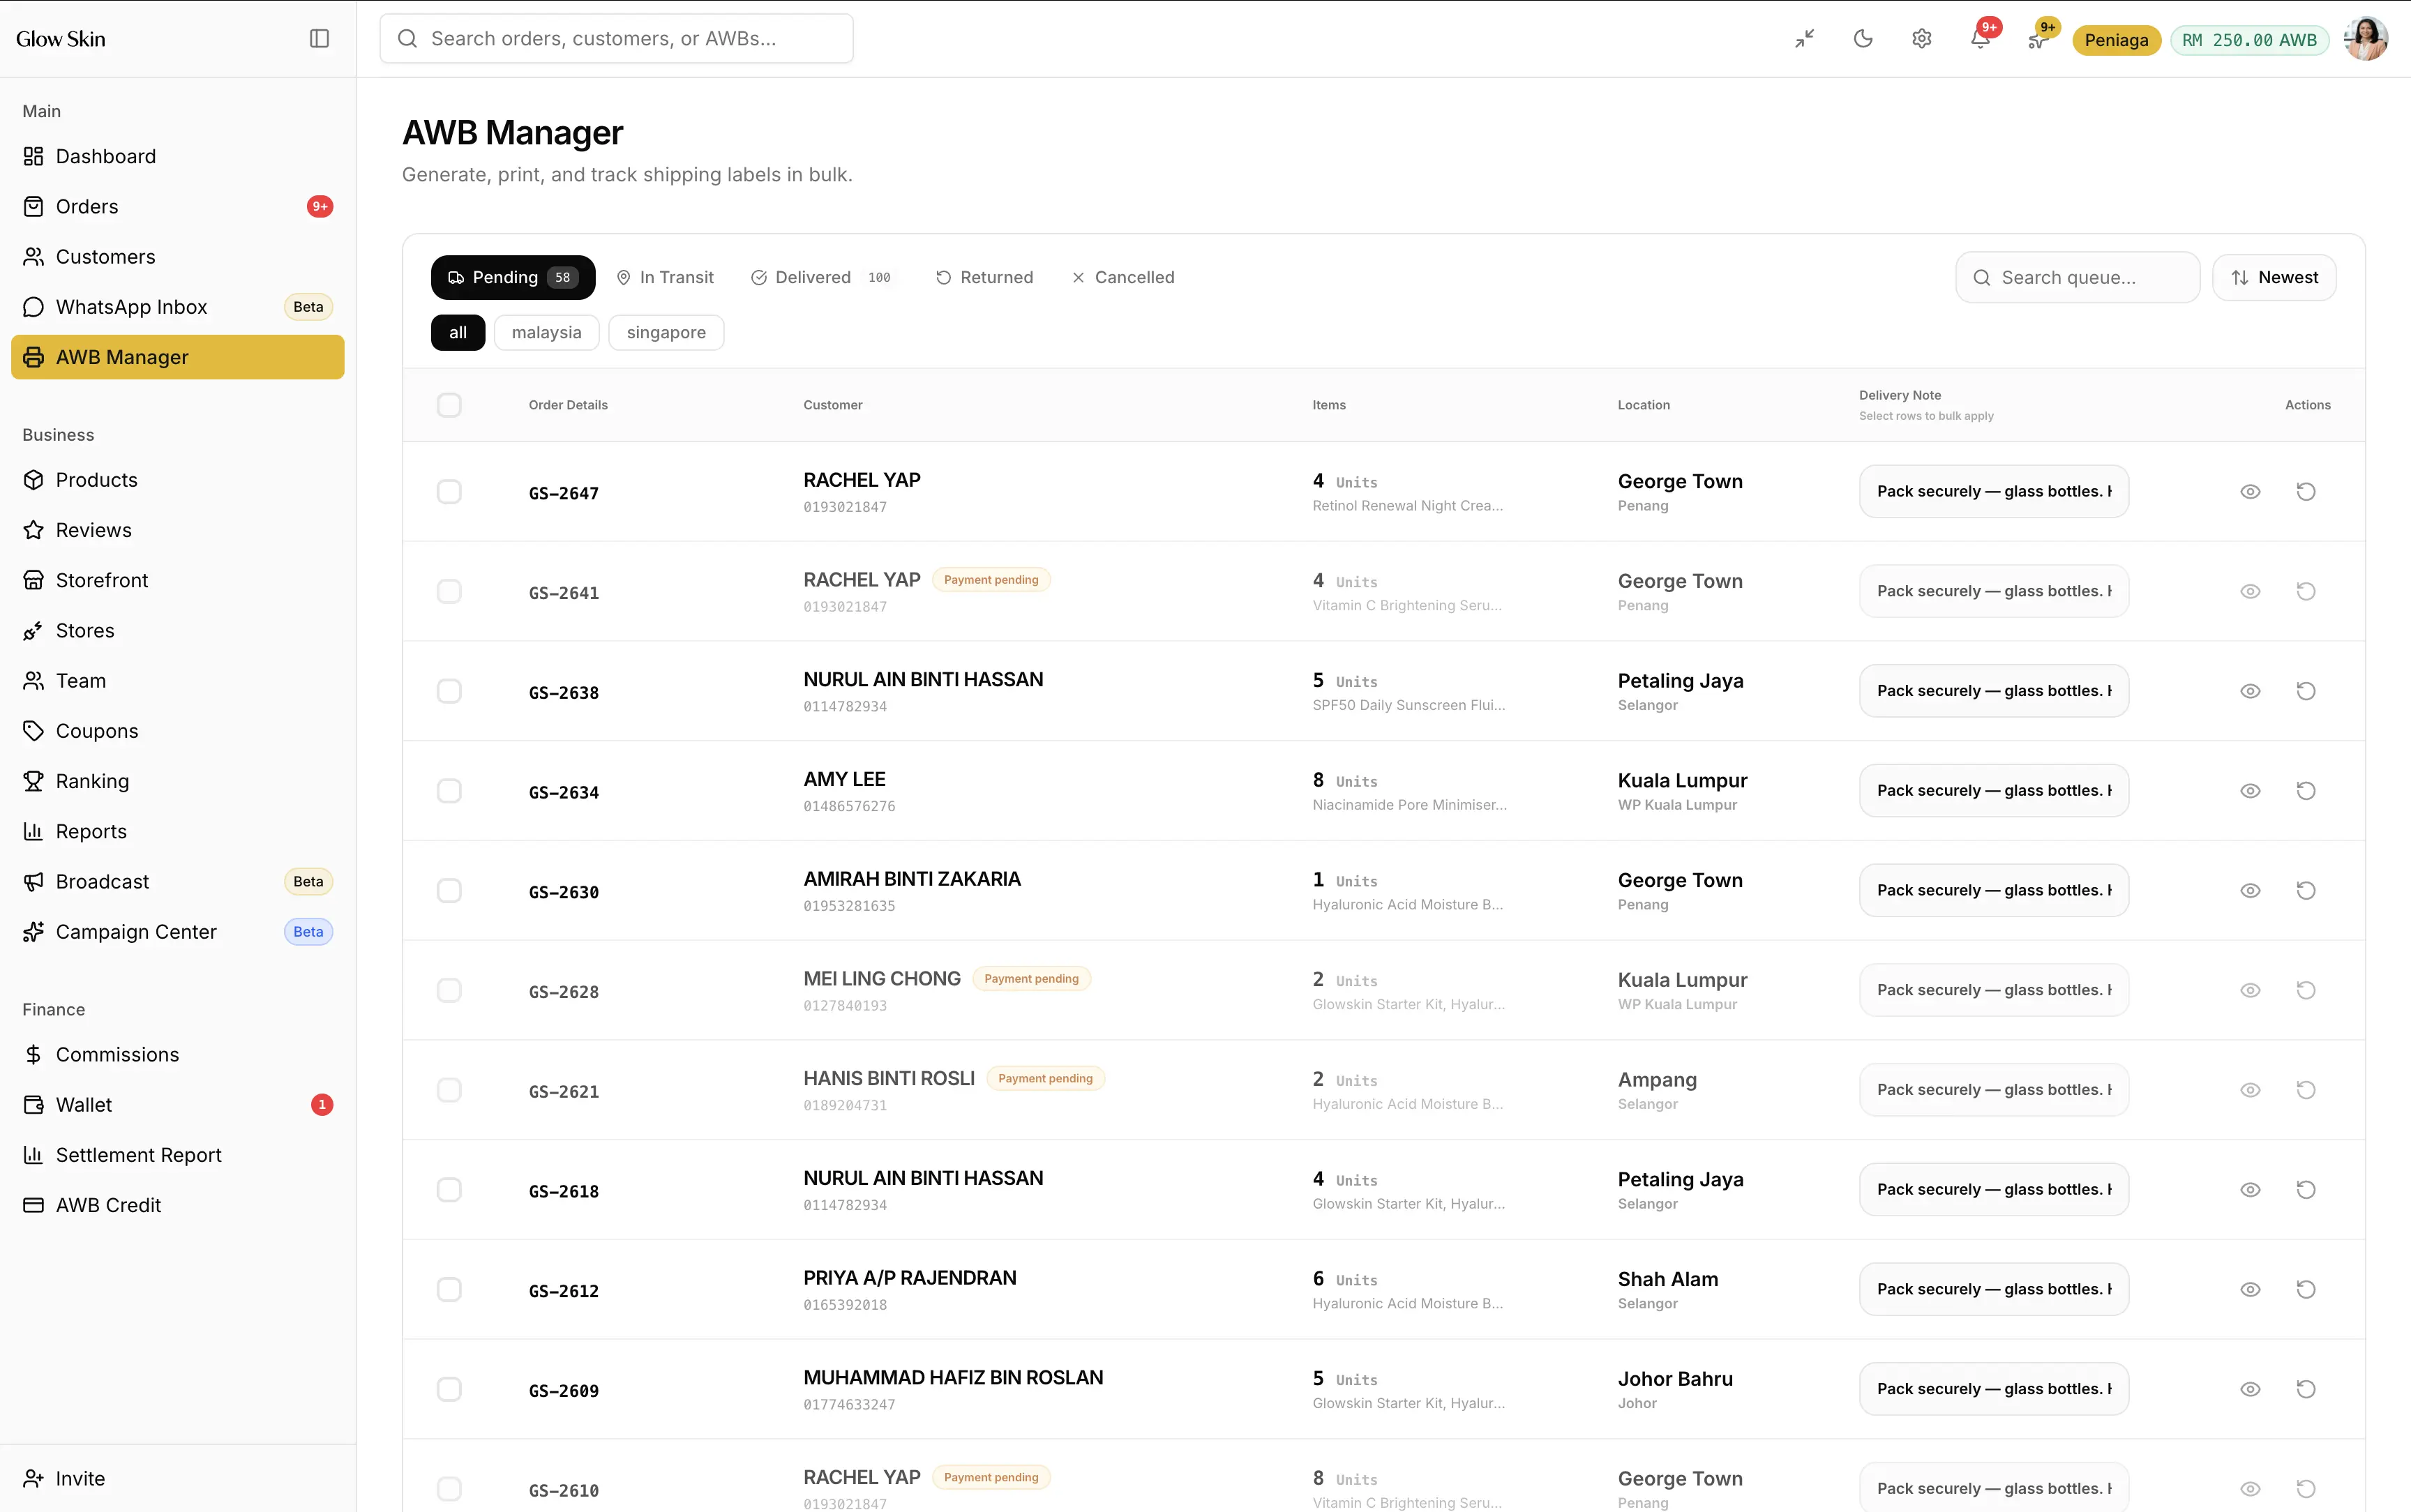Check the GS-2638 row checkbox
Screen dimensions: 2411x1512
pos(449,691)
